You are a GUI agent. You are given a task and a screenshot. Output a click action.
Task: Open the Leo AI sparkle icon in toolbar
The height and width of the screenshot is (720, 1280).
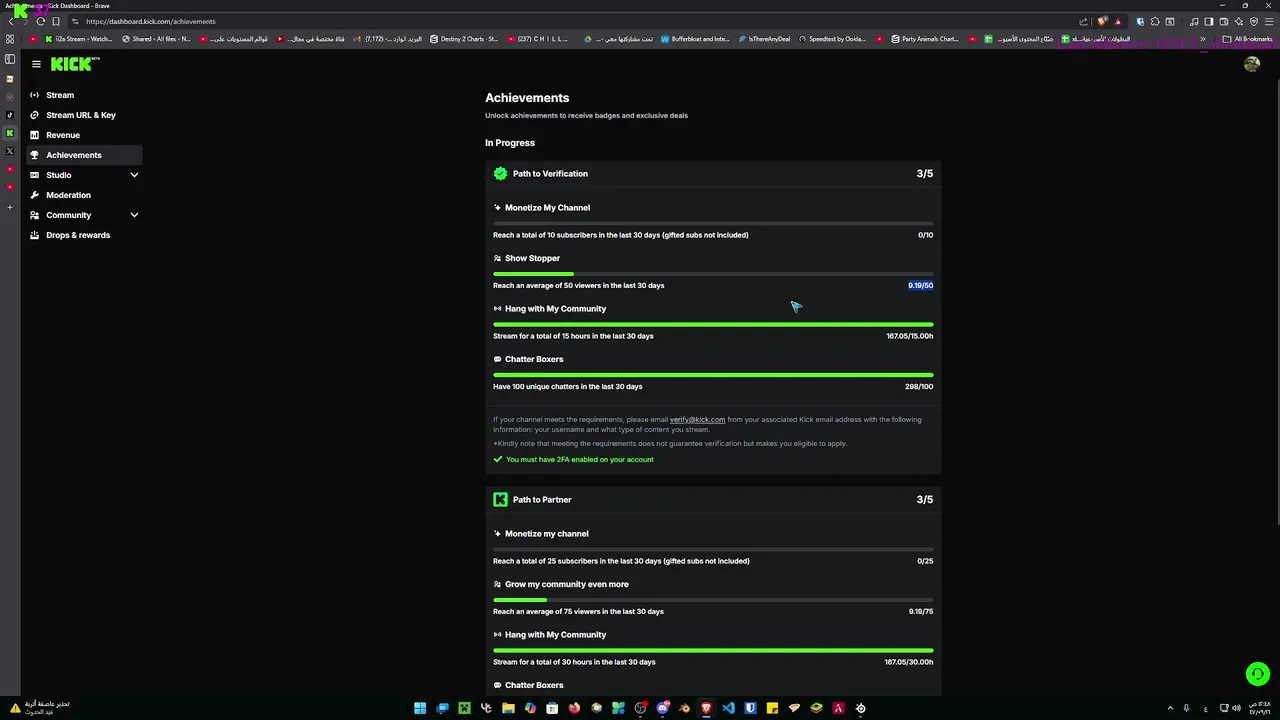1239,21
